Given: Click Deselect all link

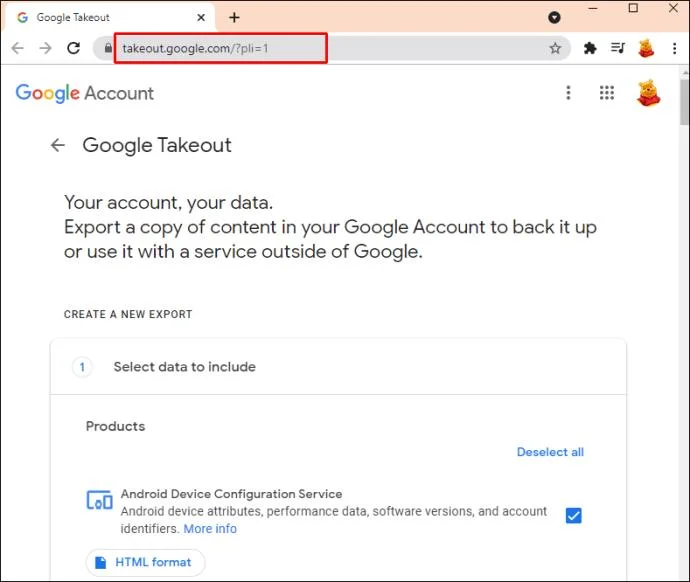Looking at the screenshot, I should tap(550, 452).
